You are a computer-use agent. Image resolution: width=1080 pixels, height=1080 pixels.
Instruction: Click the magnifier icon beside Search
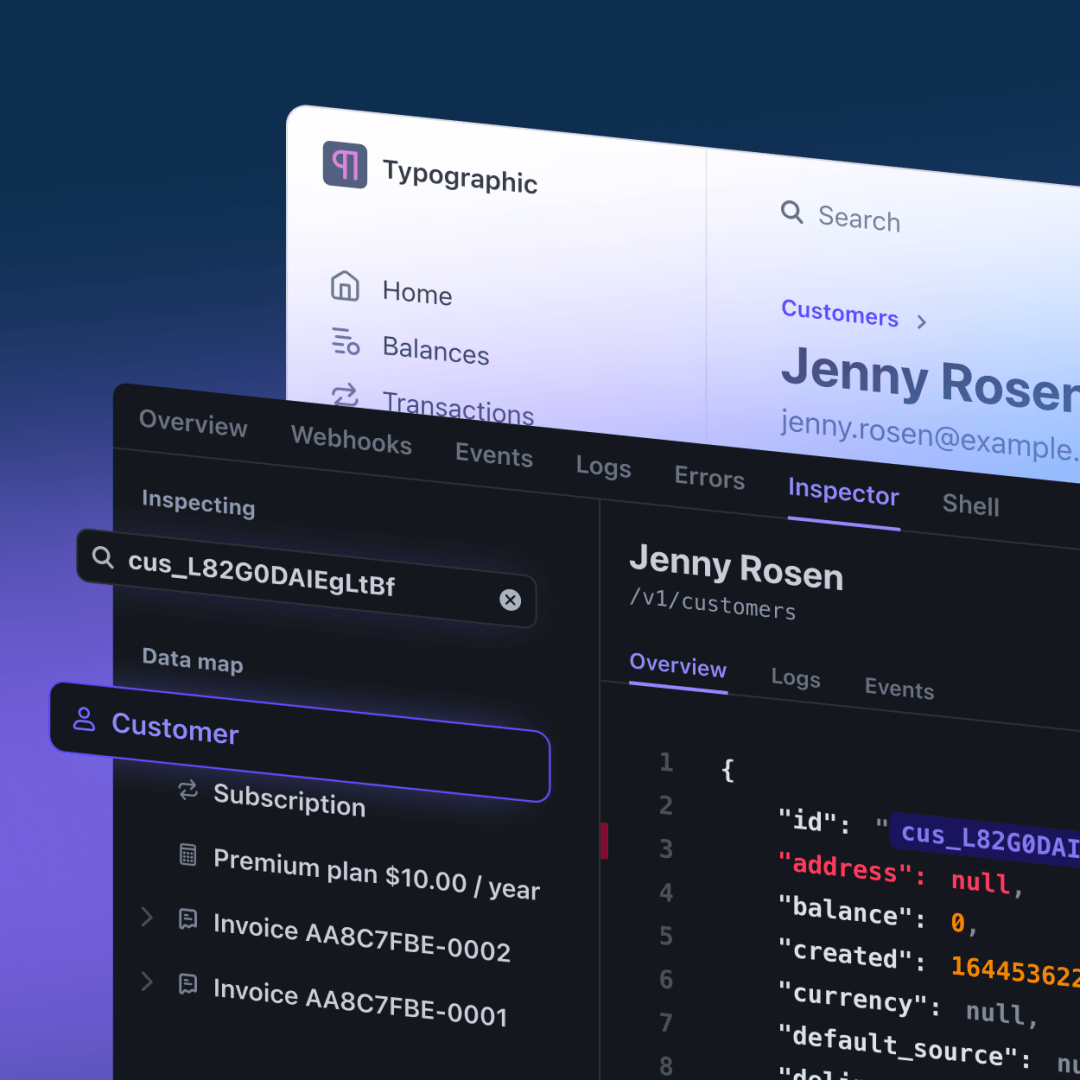coord(791,211)
